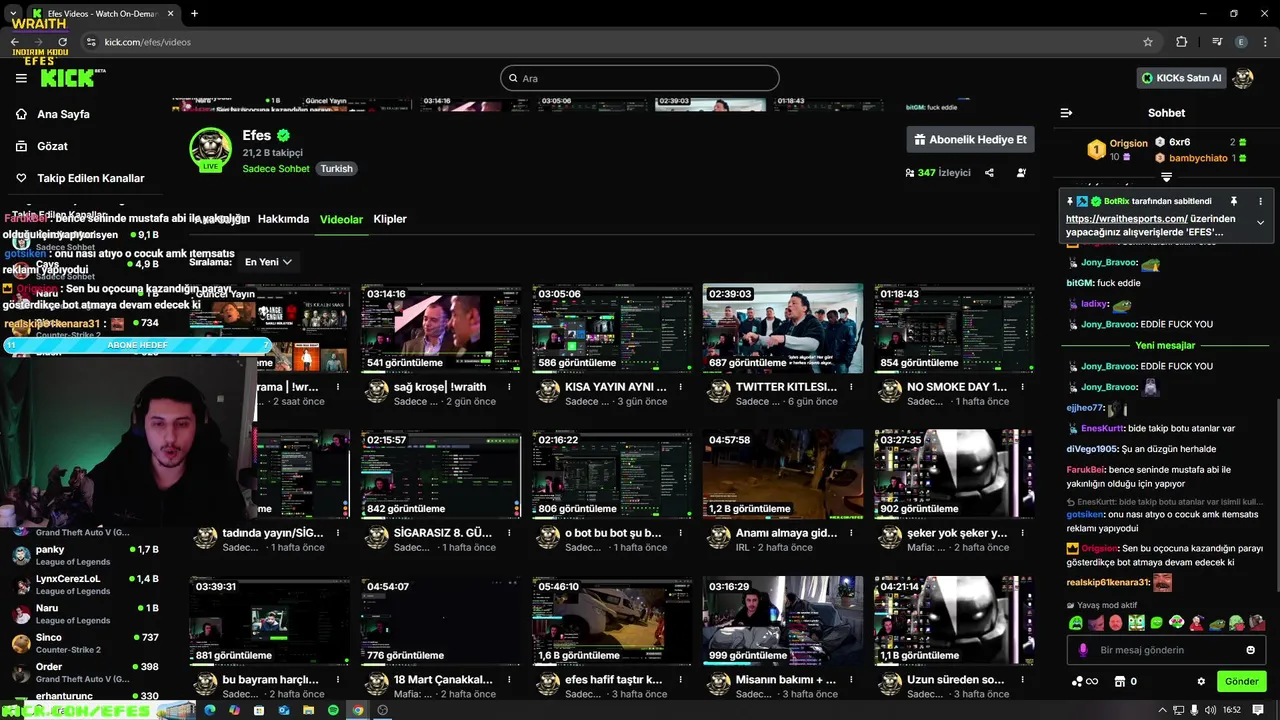
Task: Unpin the BotRix pinned message
Action: point(1234,201)
